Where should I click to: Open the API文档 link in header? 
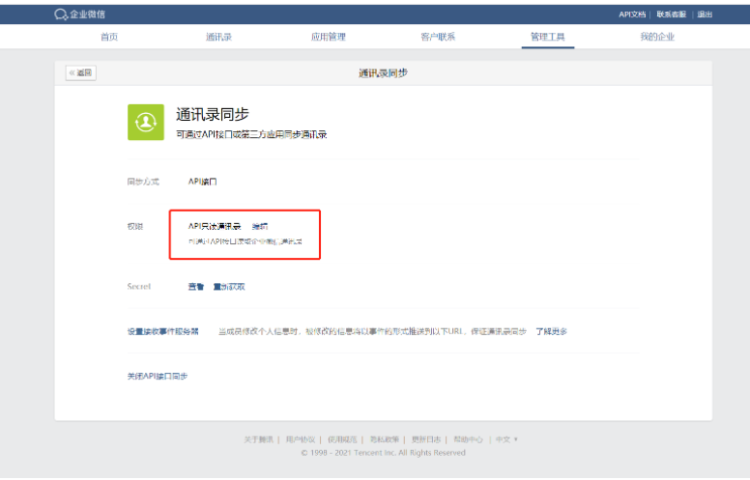tap(632, 14)
